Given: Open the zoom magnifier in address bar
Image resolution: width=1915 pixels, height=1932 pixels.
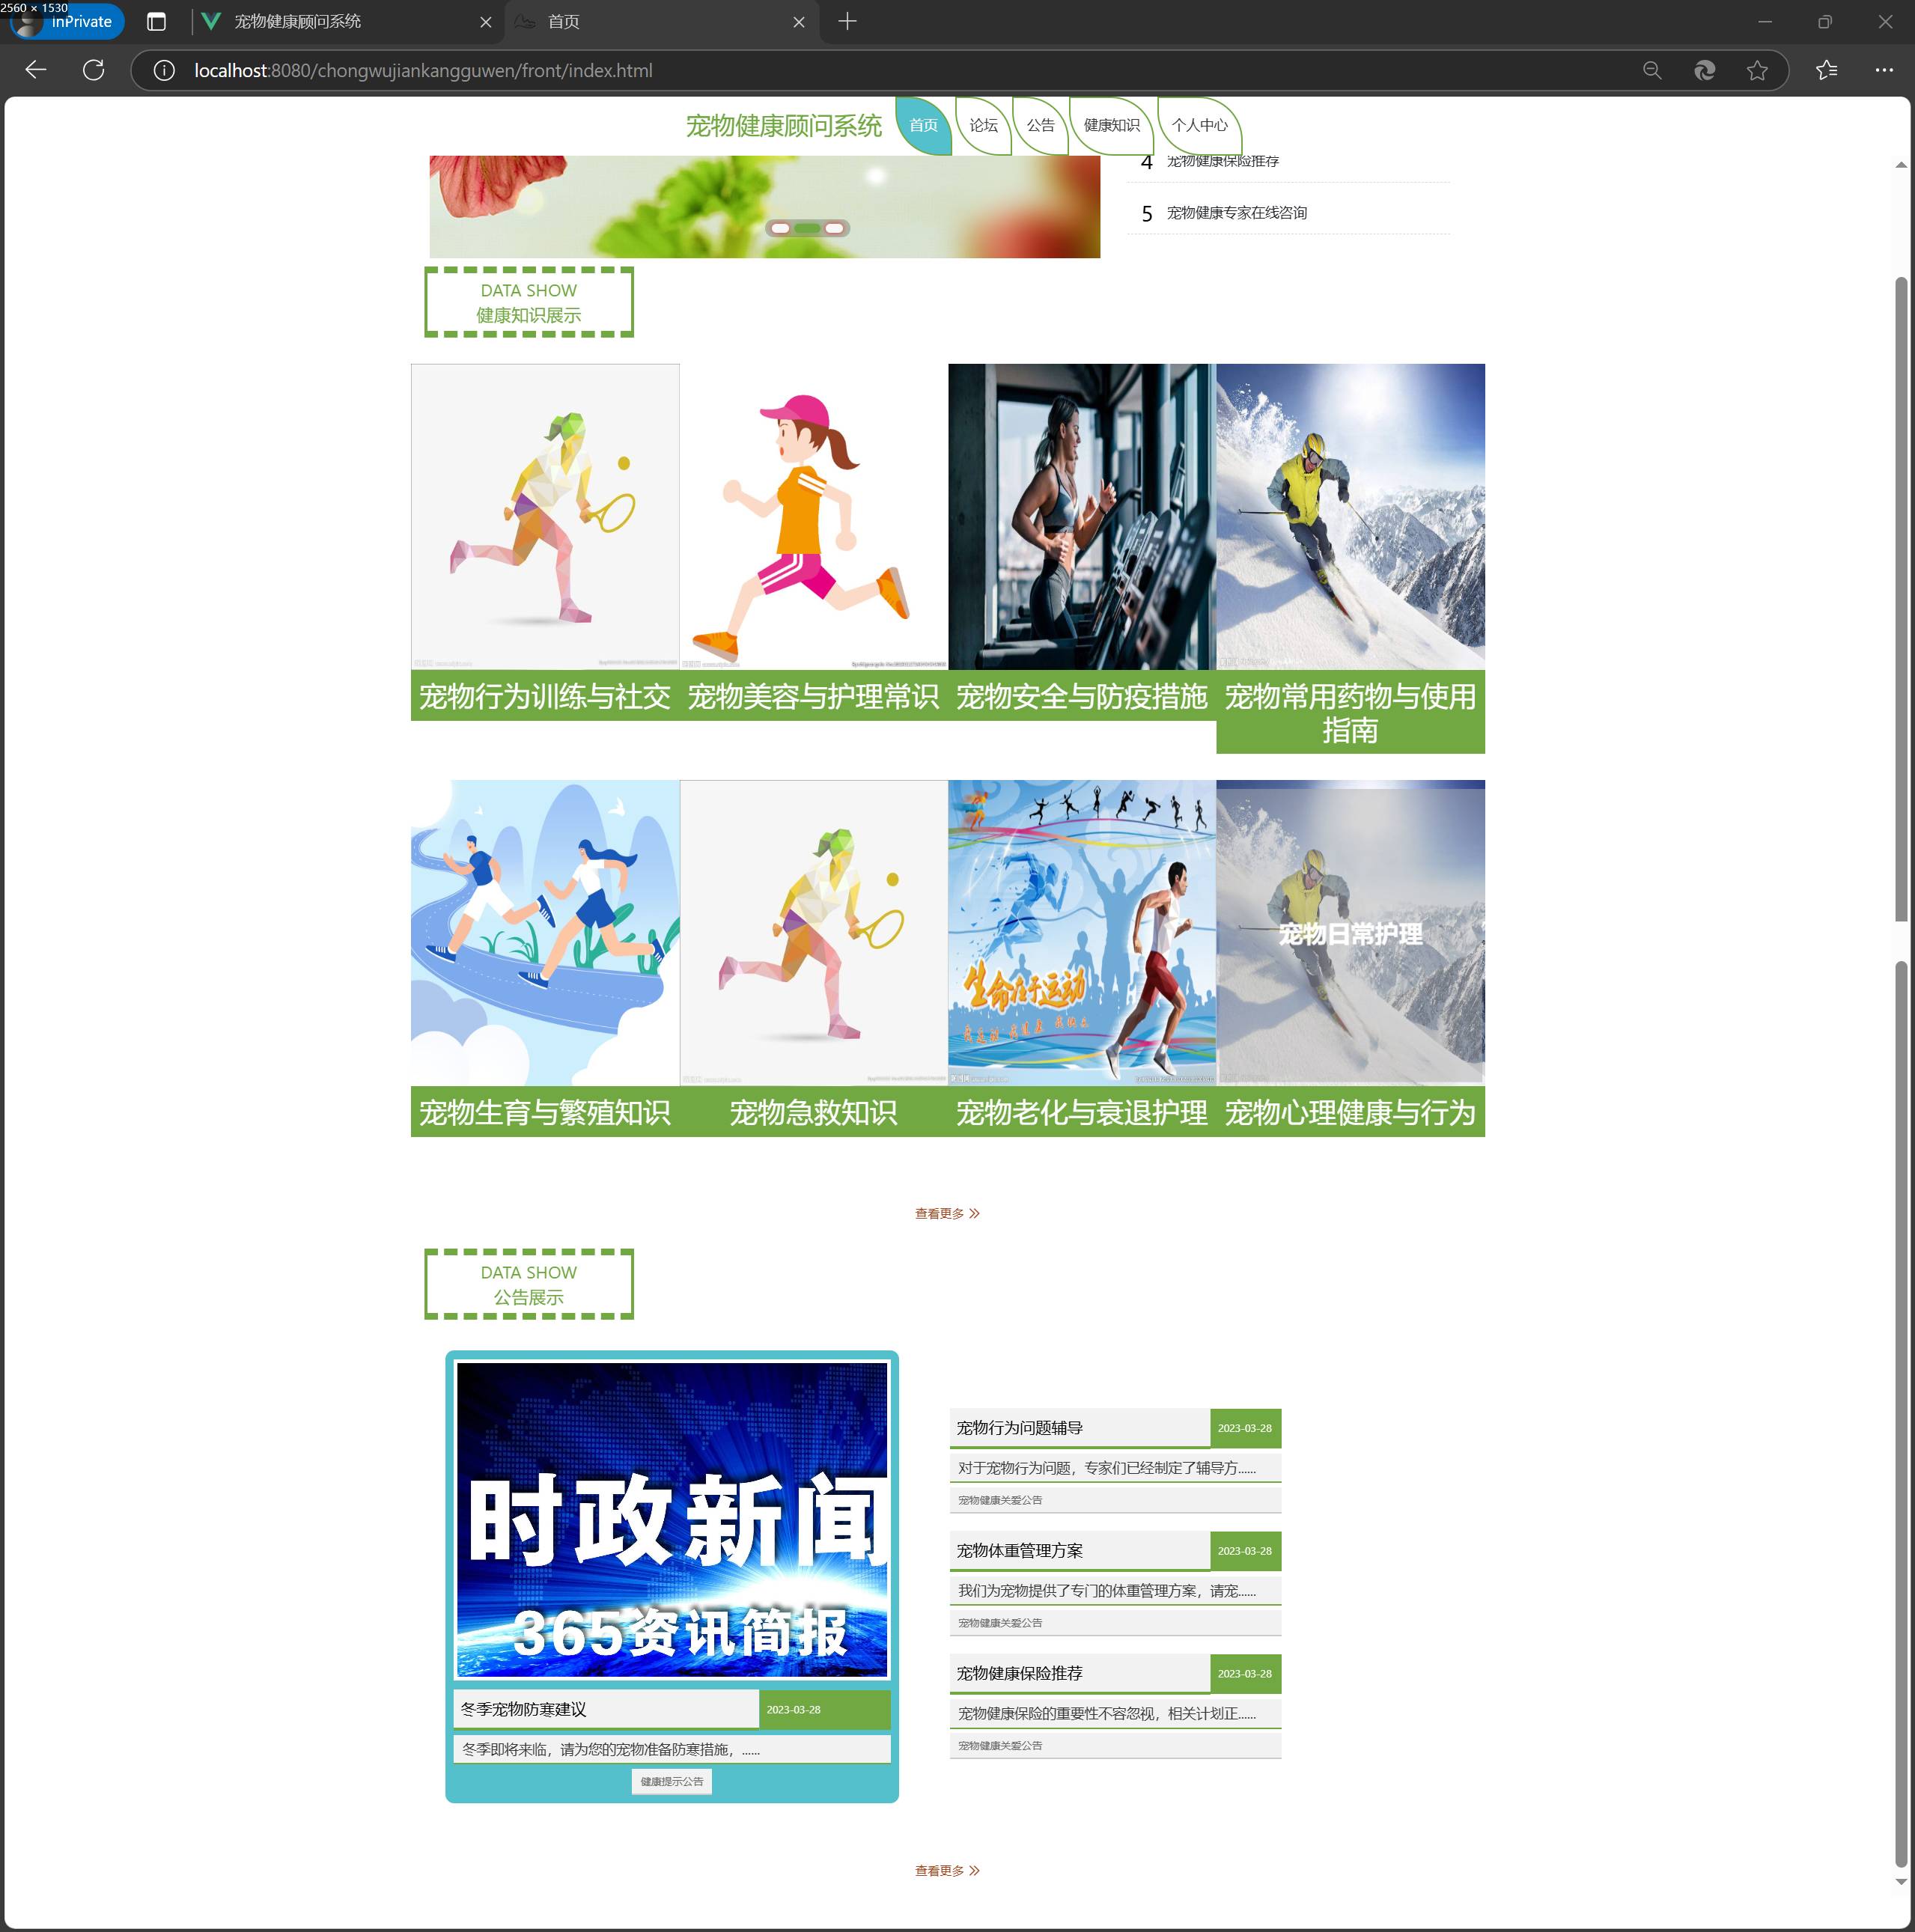Looking at the screenshot, I should [1652, 70].
